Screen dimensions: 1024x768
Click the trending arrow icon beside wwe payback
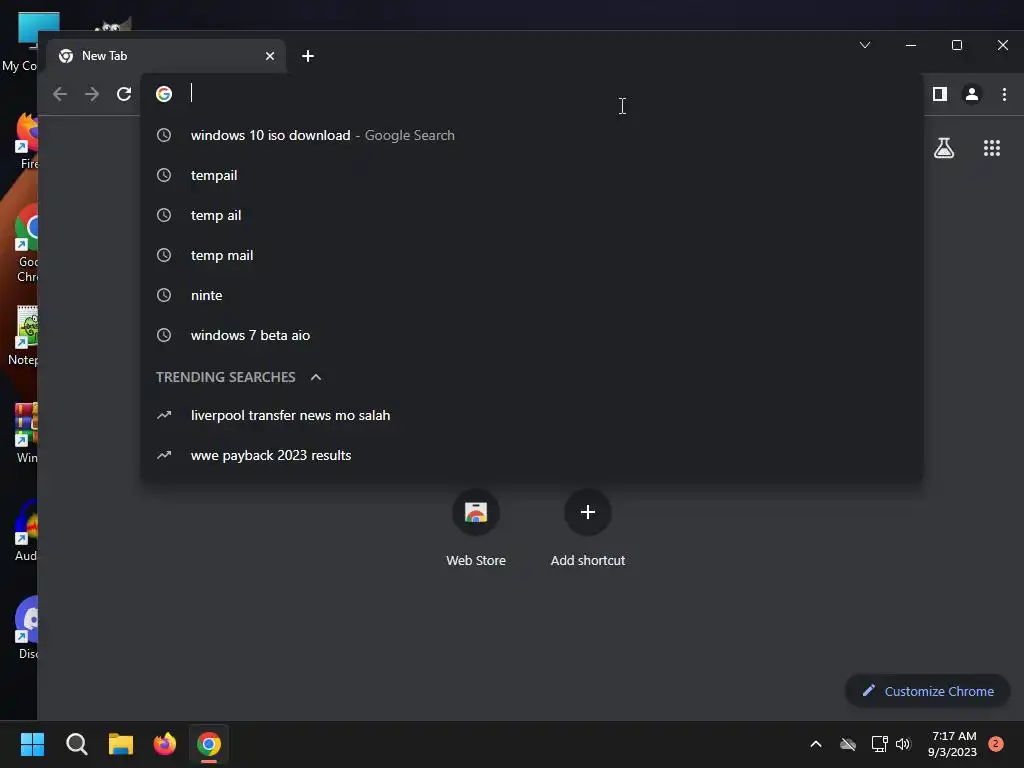pos(164,455)
